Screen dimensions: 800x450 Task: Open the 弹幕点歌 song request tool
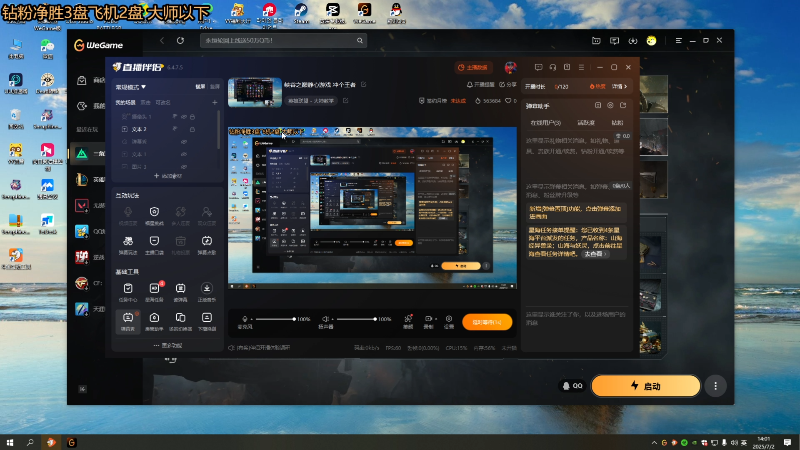tap(207, 244)
